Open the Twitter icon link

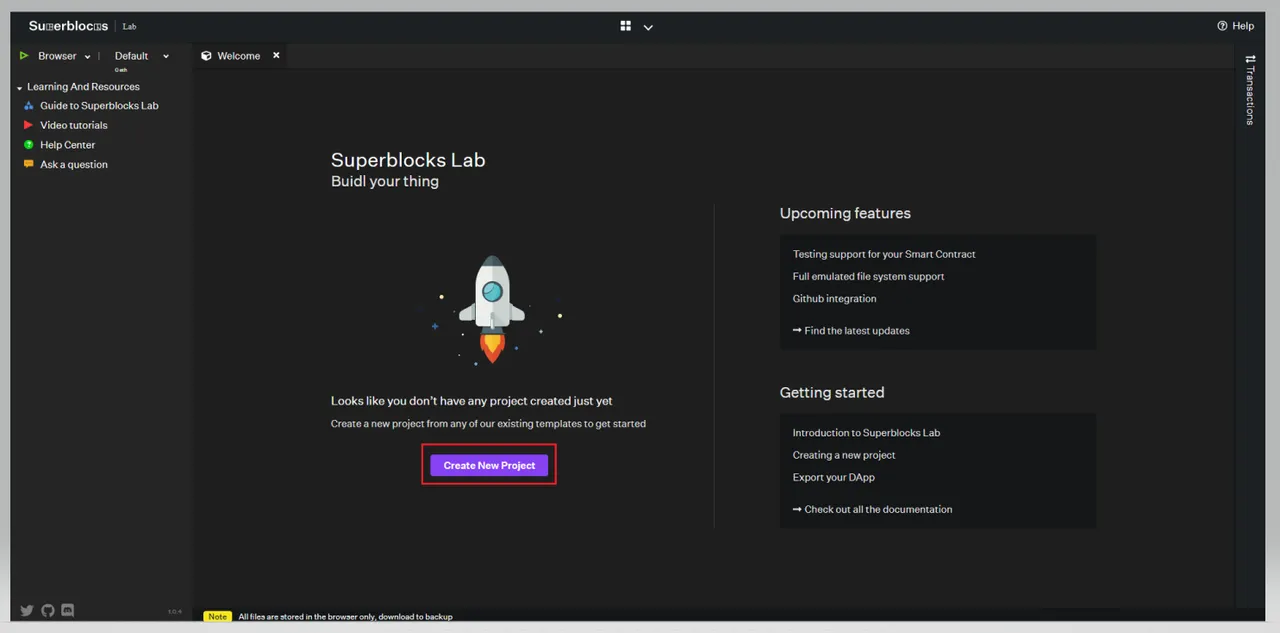(x=27, y=610)
